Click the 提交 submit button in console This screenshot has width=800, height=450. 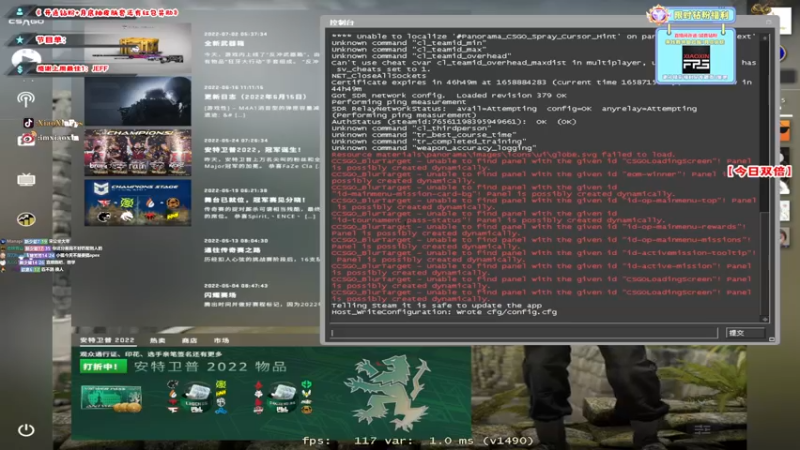745,333
